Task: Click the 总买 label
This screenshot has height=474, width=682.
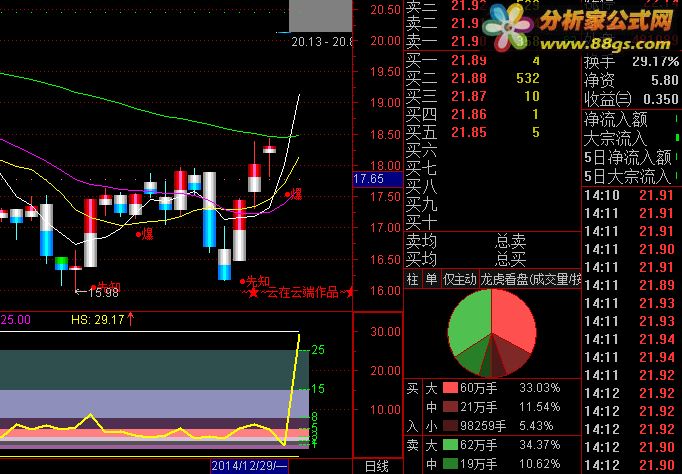Action: click(x=511, y=260)
